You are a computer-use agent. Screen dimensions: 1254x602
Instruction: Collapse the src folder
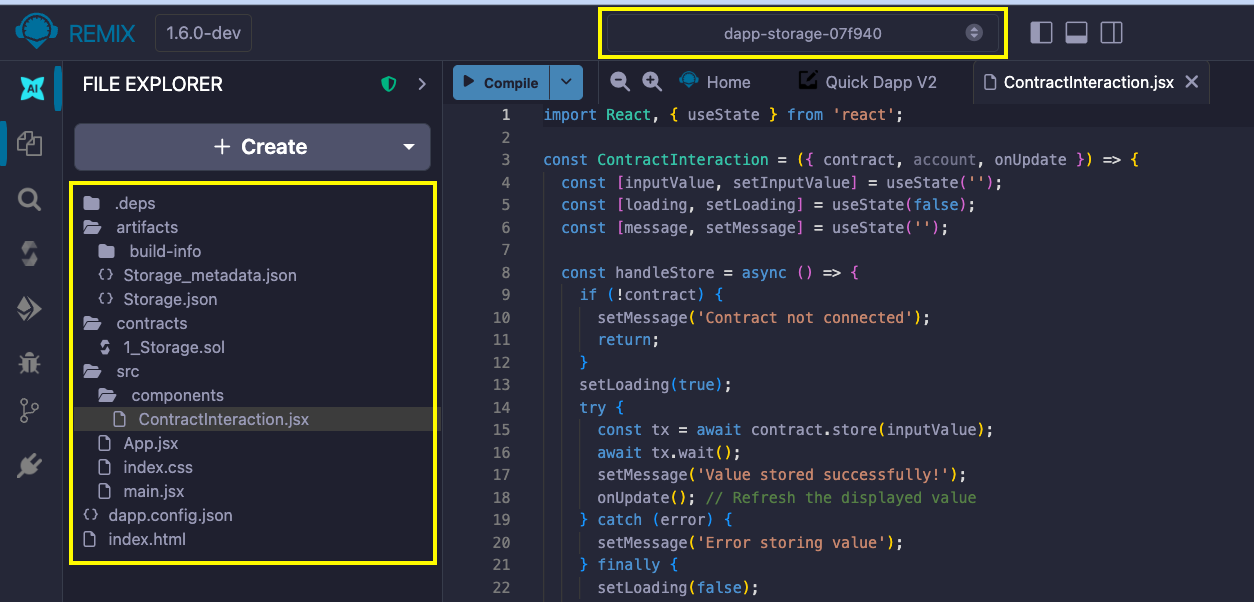[x=112, y=371]
